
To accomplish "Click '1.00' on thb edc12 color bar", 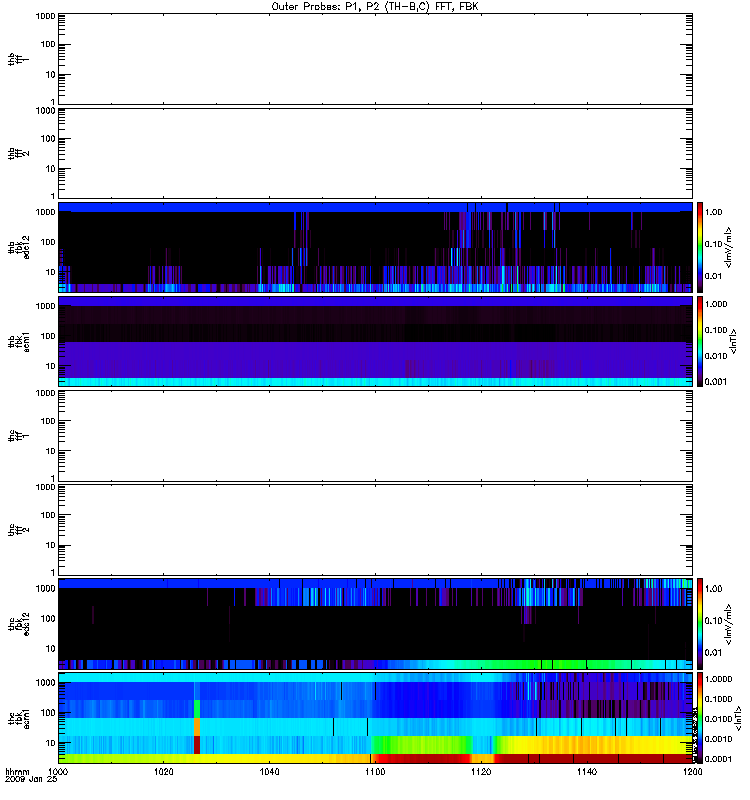I will [713, 212].
